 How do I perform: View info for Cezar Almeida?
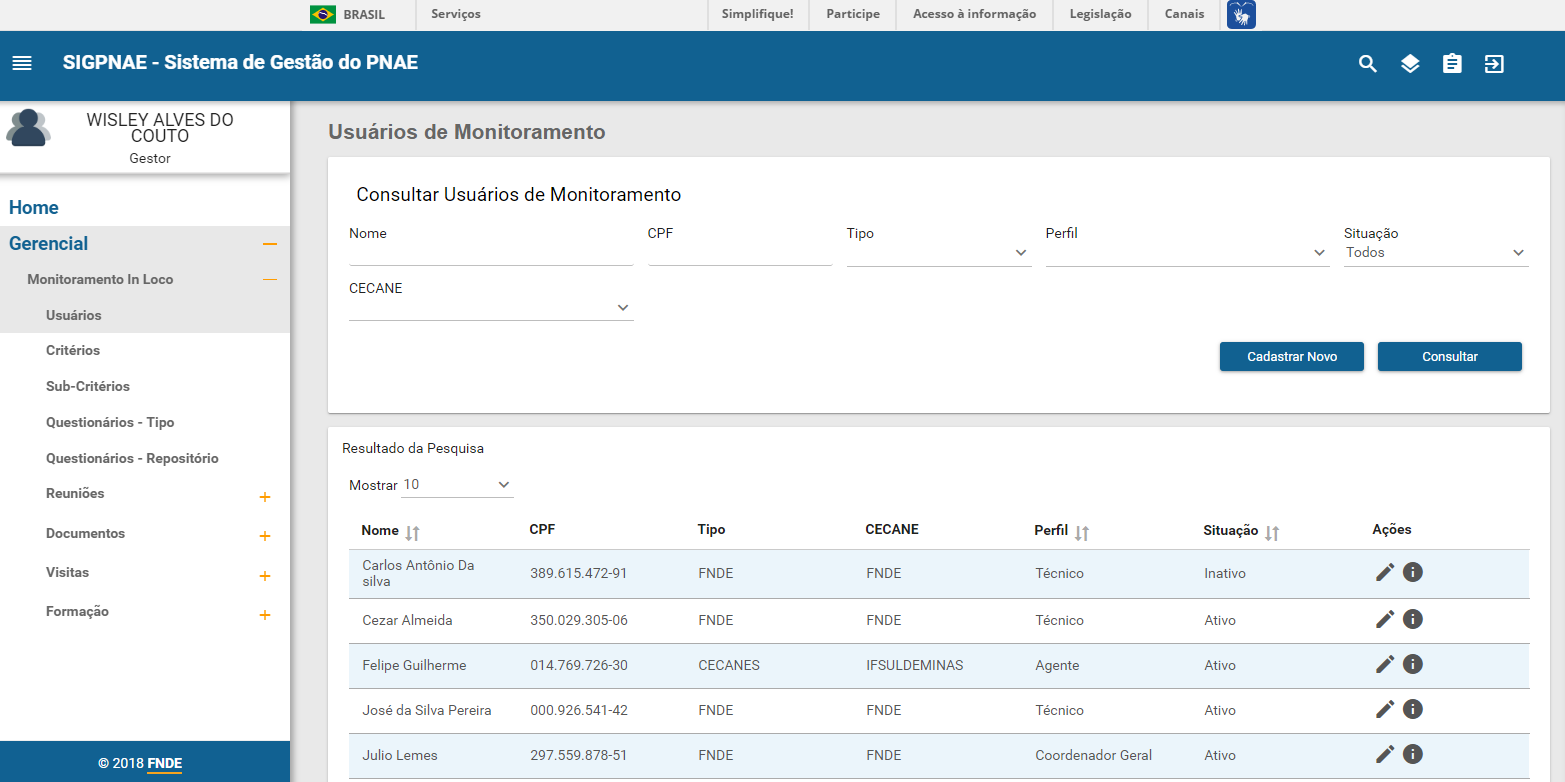1412,619
